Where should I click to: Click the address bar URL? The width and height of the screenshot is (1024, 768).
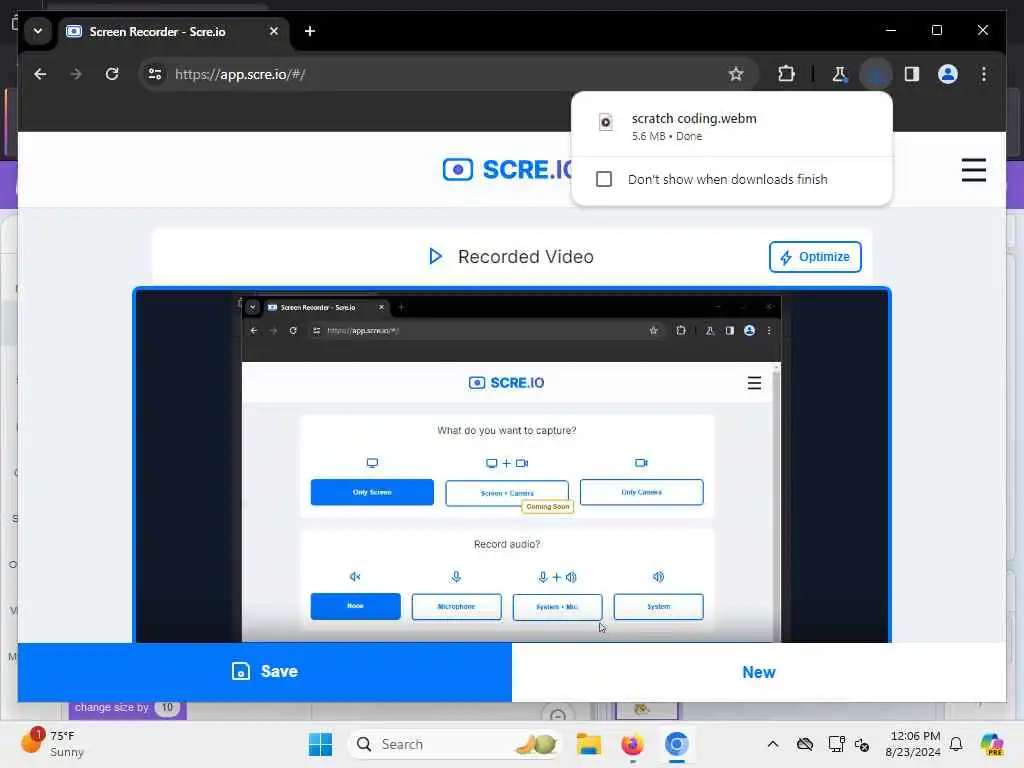coord(240,74)
